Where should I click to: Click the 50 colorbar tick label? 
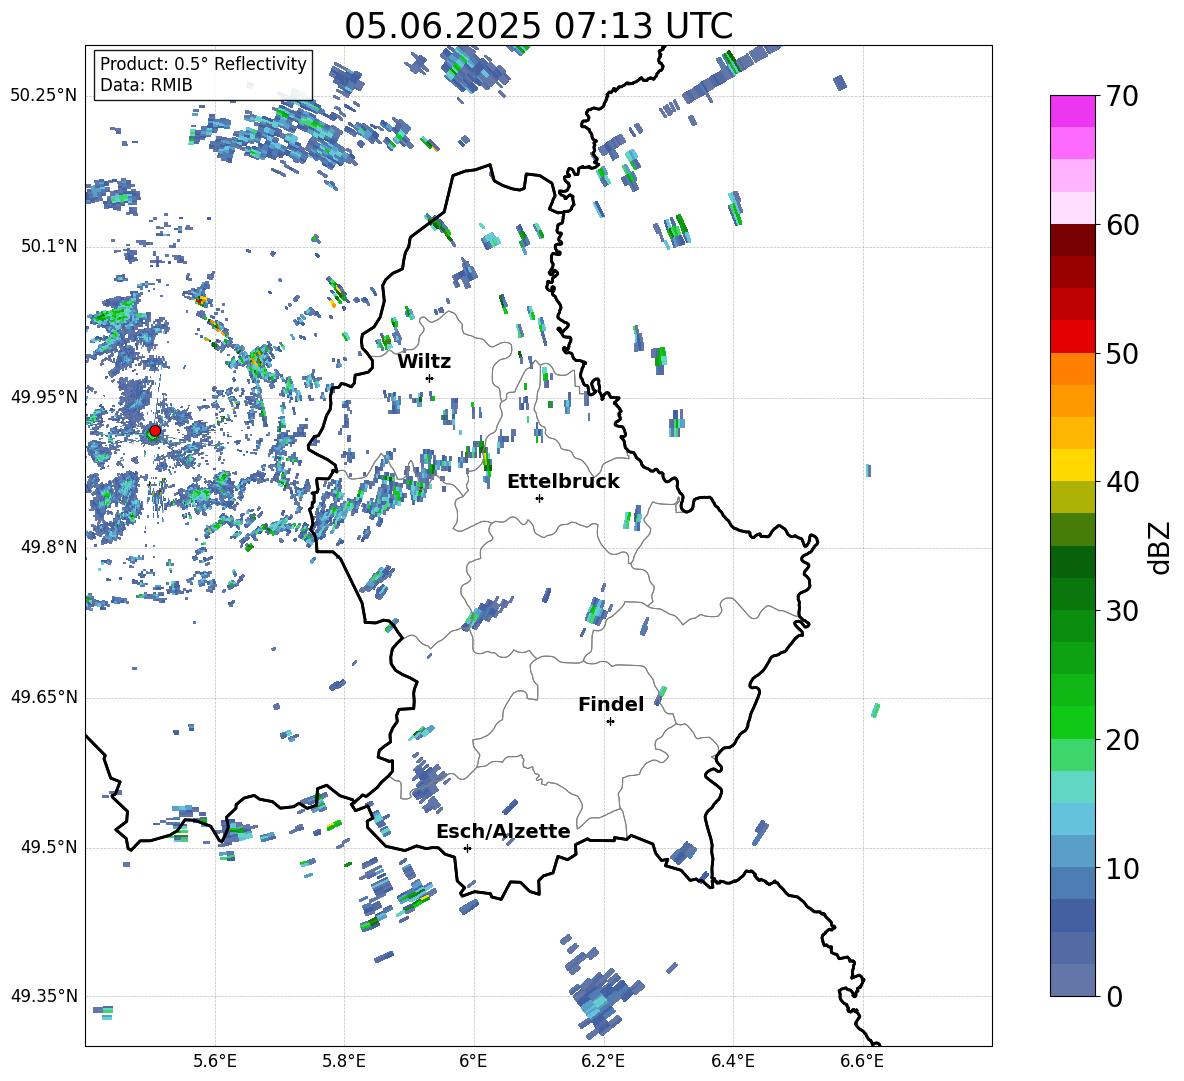[1122, 354]
